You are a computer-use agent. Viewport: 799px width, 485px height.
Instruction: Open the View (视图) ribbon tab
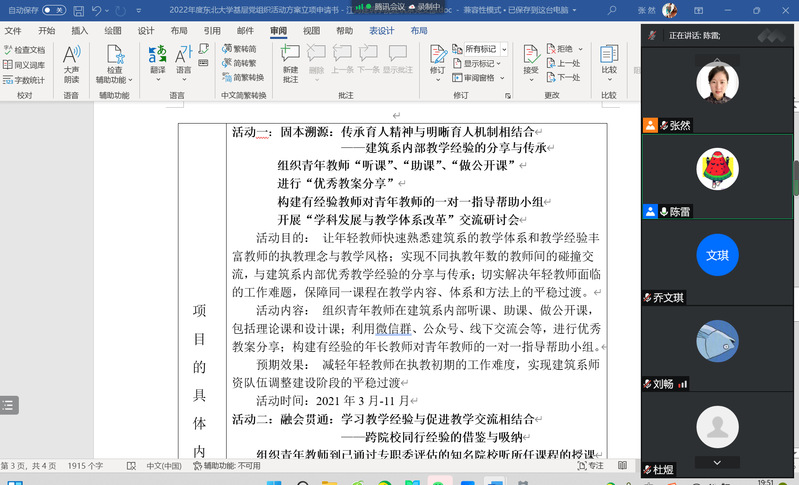pos(312,31)
